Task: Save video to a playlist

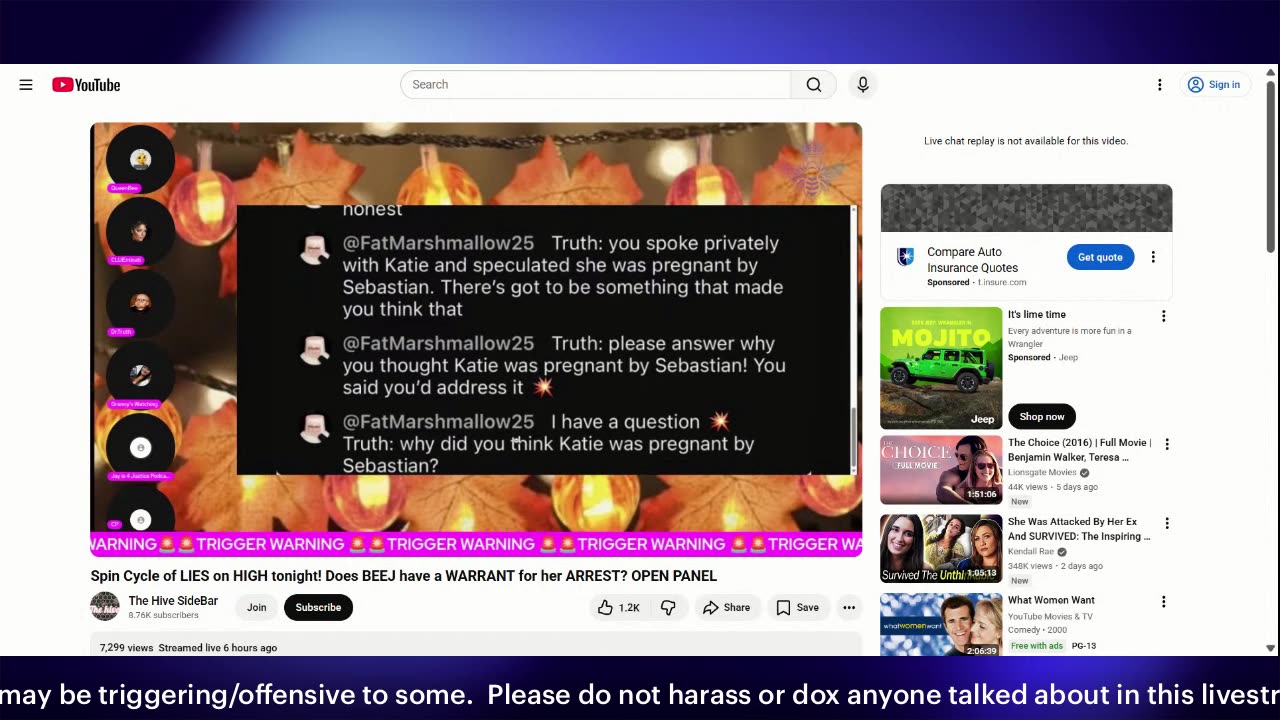Action: click(x=797, y=607)
